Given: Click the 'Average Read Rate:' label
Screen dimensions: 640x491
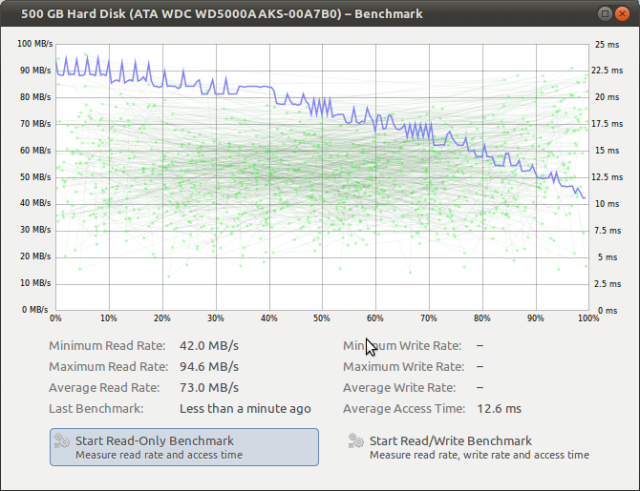Looking at the screenshot, I should [104, 387].
